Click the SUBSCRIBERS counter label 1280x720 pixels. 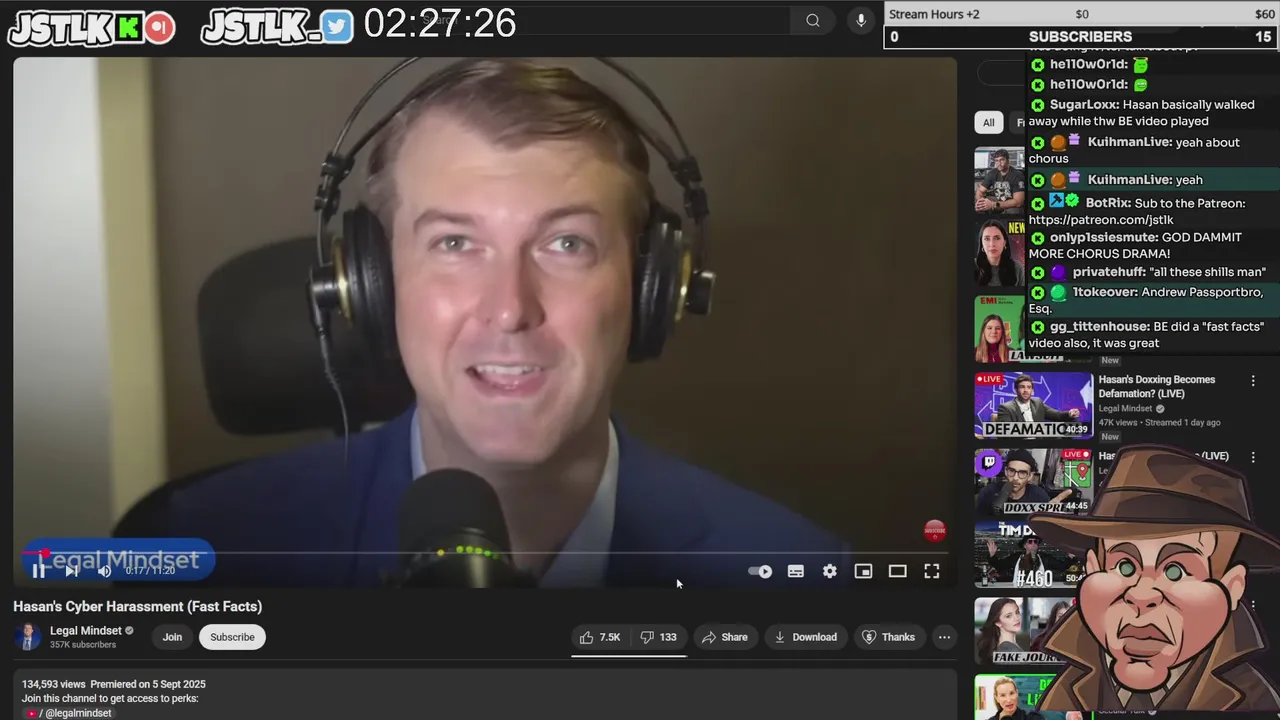coord(1080,36)
